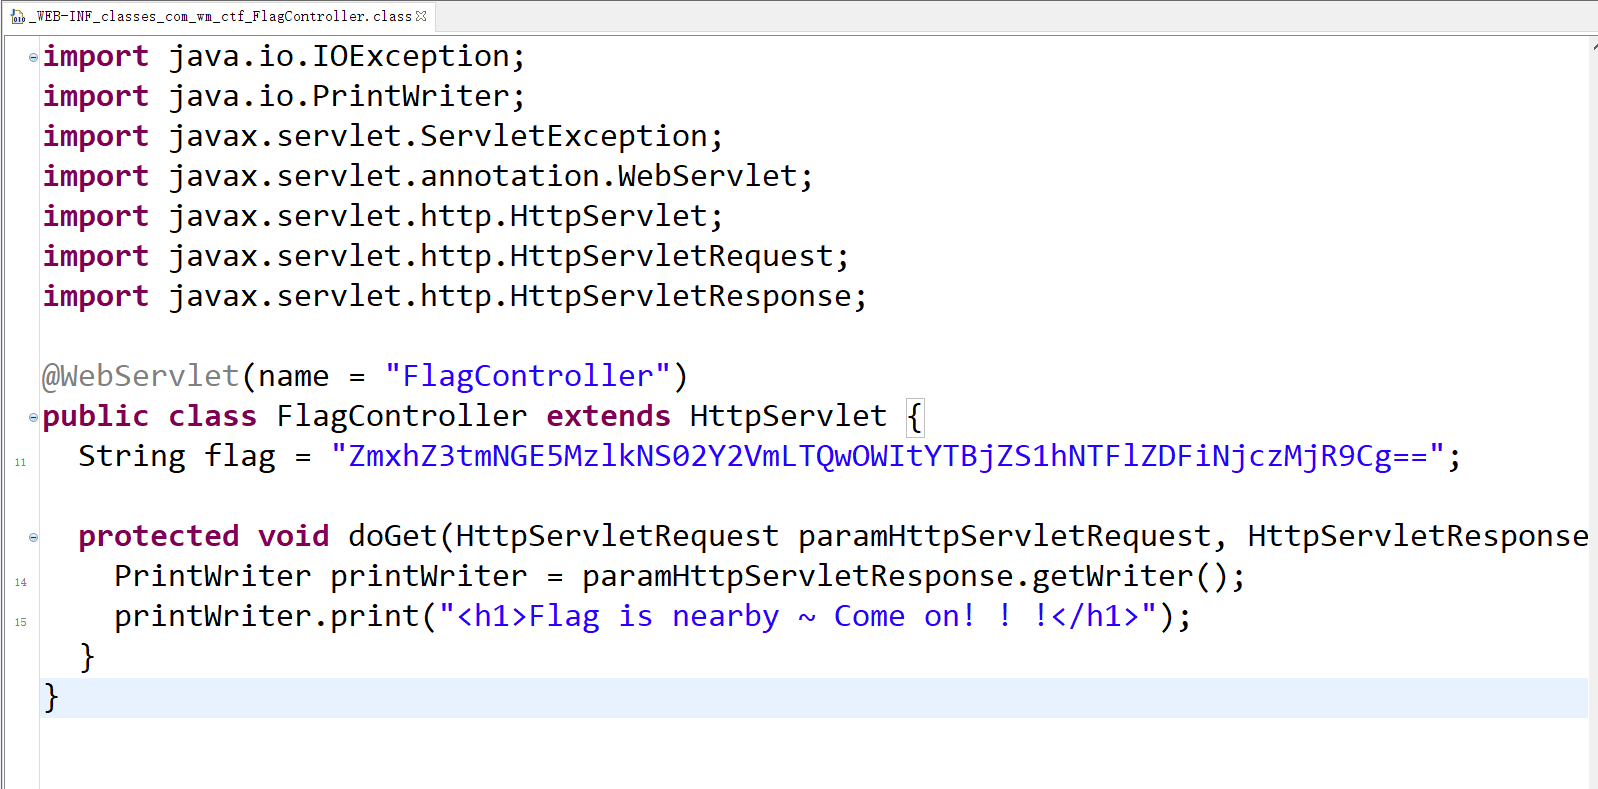Click the "Flag is nearby" string literal
This screenshot has width=1598, height=789.
(x=797, y=617)
